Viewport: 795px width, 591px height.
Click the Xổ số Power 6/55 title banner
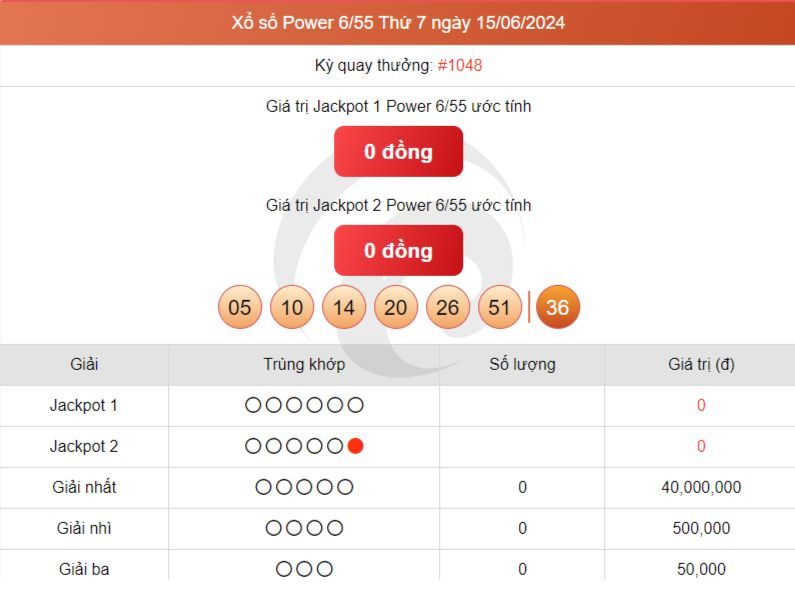point(398,22)
